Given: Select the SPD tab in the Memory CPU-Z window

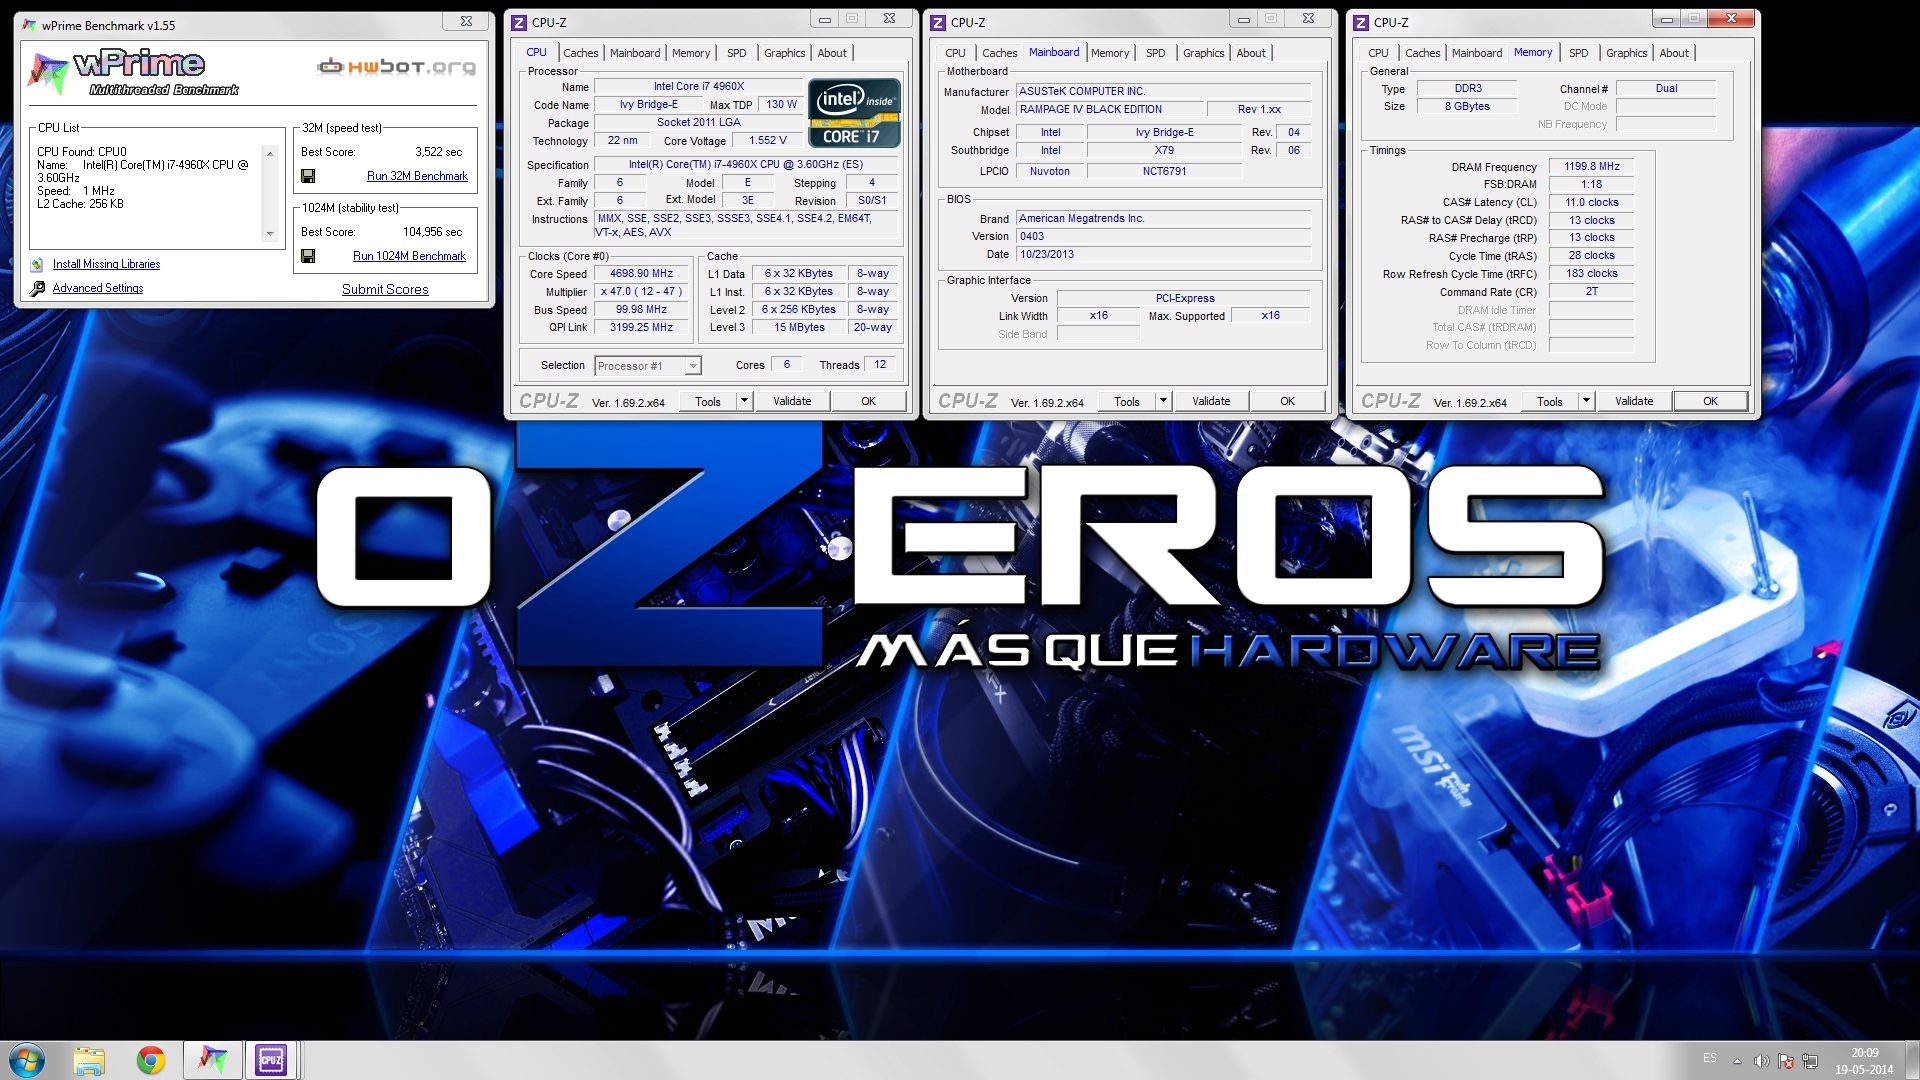Looking at the screenshot, I should pos(1579,53).
